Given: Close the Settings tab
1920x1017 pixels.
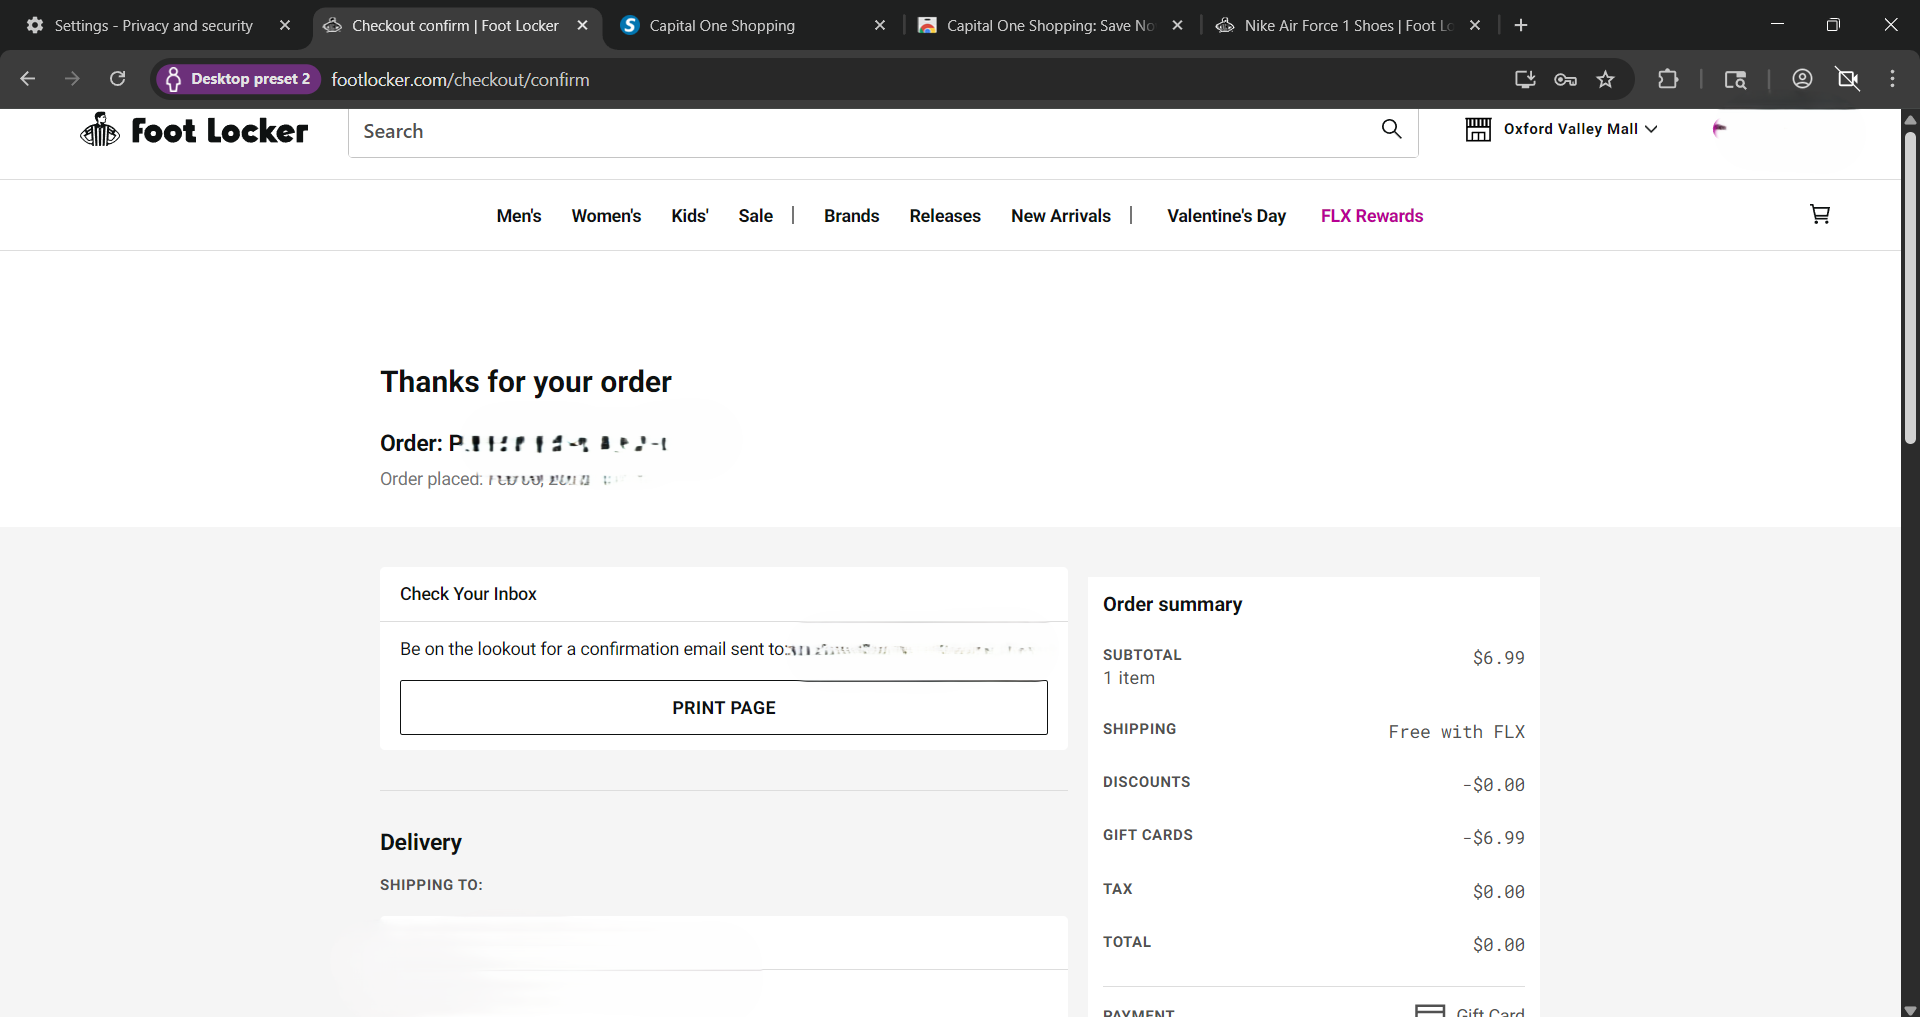Looking at the screenshot, I should 285,26.
